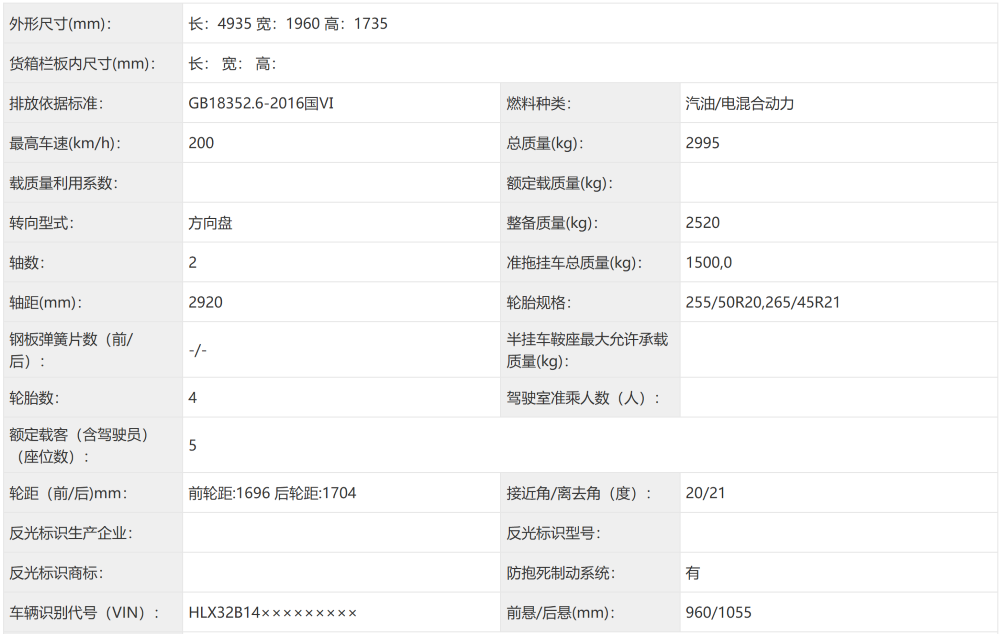Click the 方向盘 value
The width and height of the screenshot is (1000, 634).
tap(210, 223)
